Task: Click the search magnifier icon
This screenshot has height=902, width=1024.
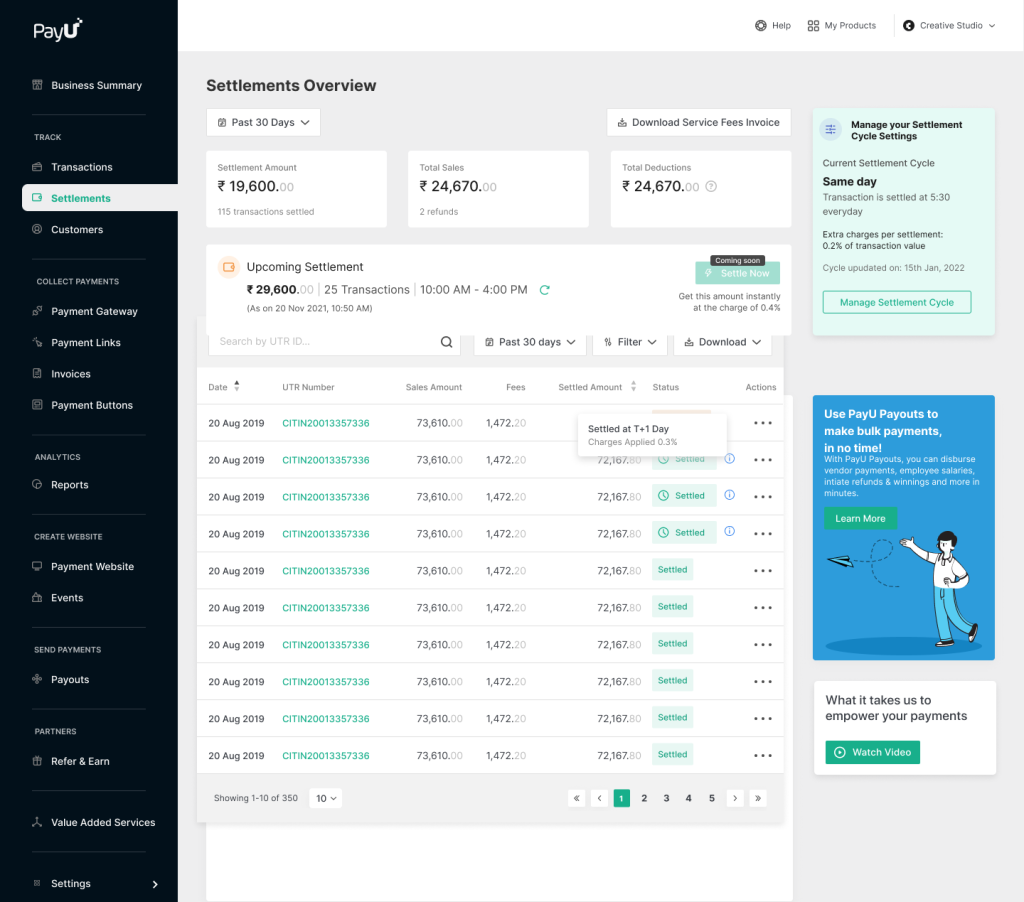Action: (447, 342)
